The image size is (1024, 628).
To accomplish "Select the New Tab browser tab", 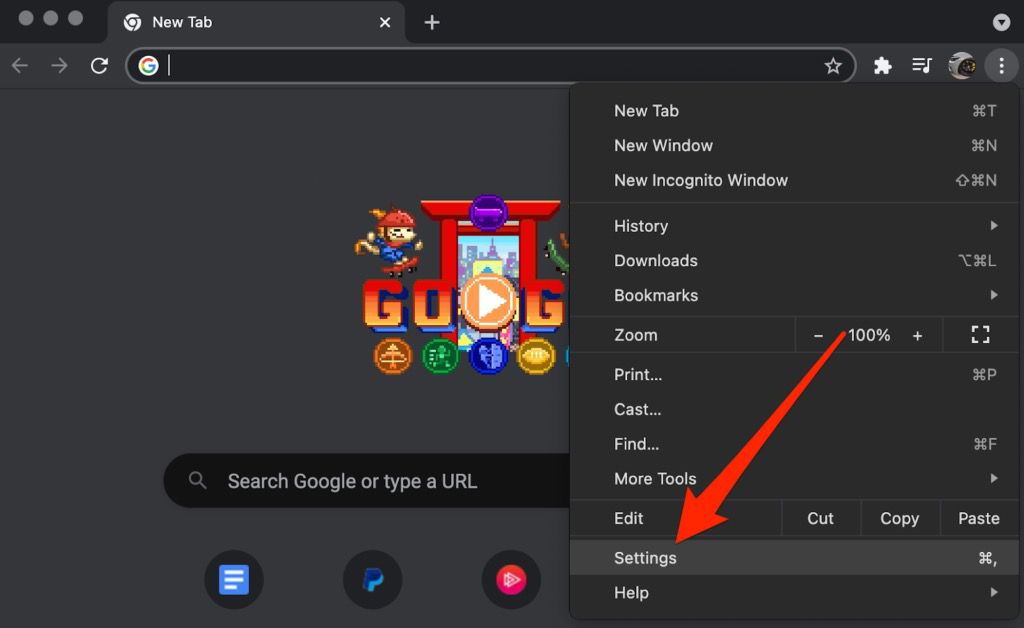I will 256,22.
